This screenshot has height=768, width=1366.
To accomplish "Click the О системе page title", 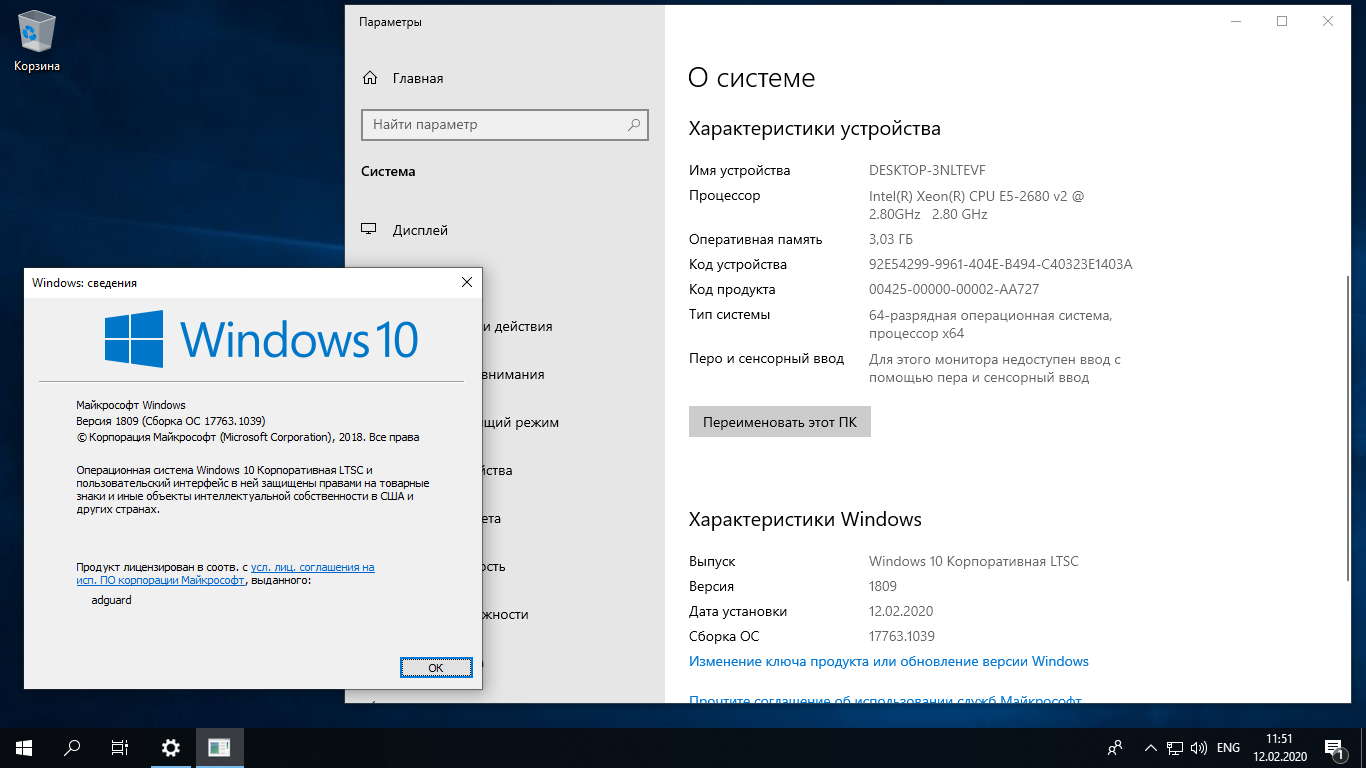I will pos(751,77).
